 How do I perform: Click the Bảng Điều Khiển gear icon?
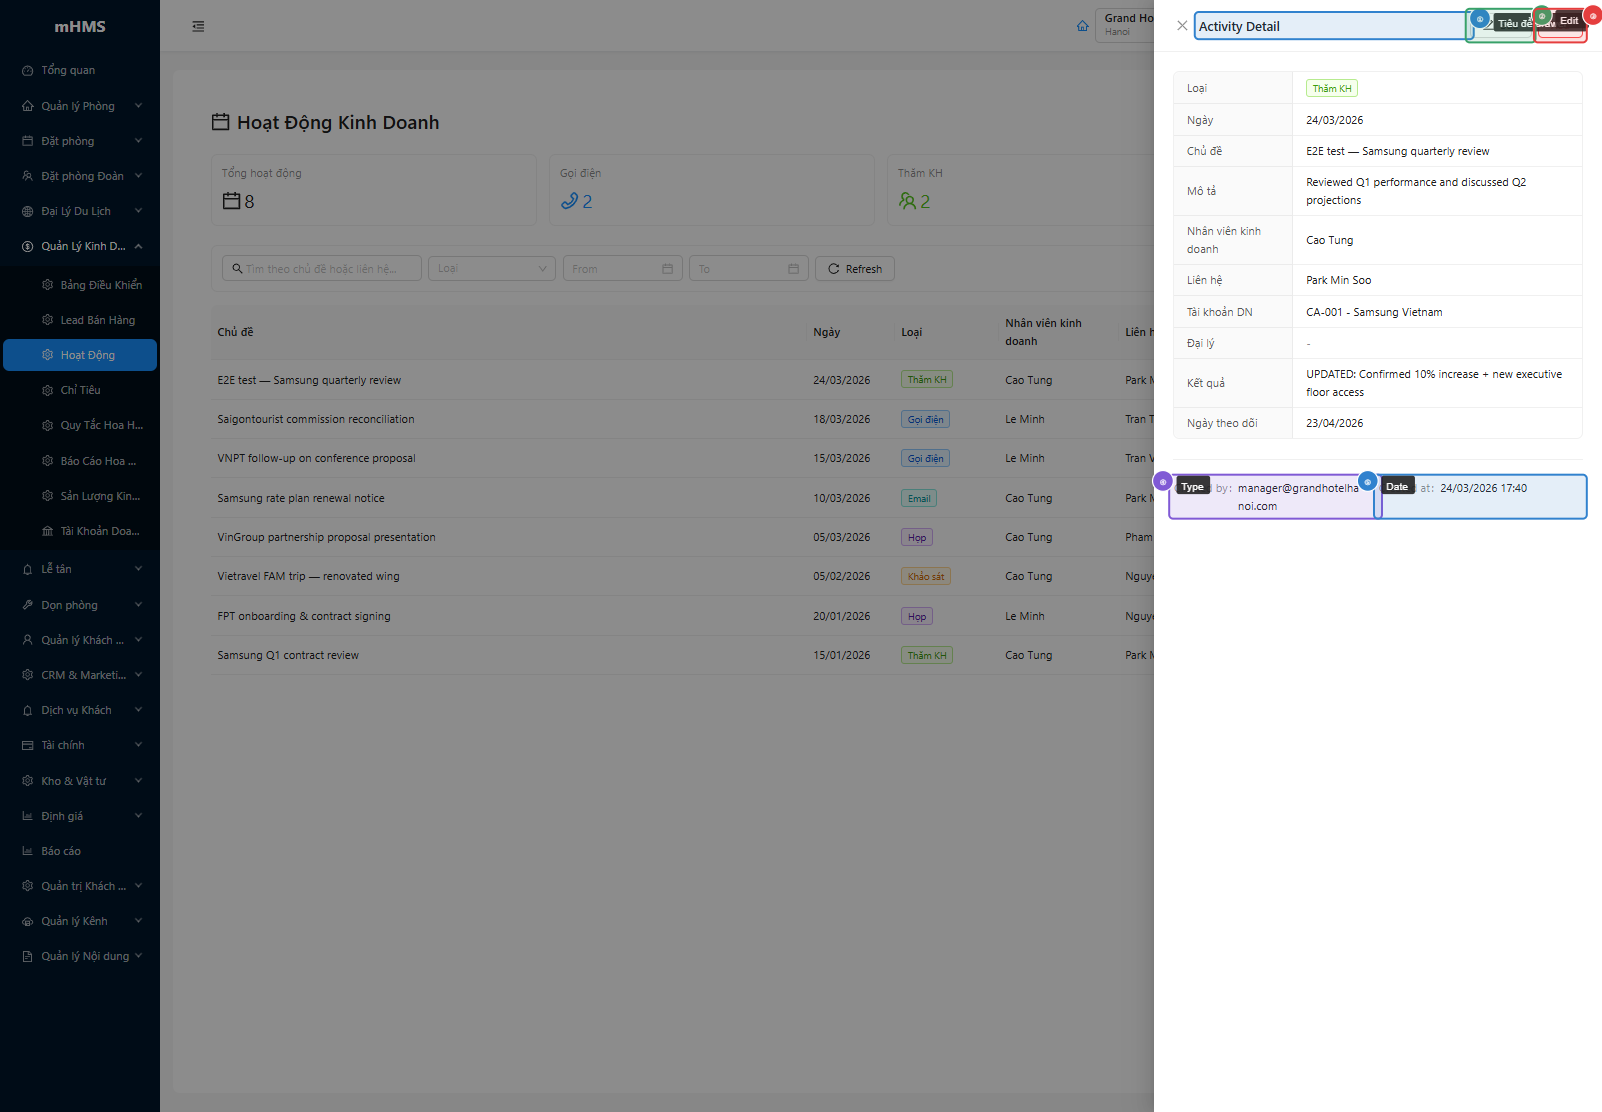(47, 285)
